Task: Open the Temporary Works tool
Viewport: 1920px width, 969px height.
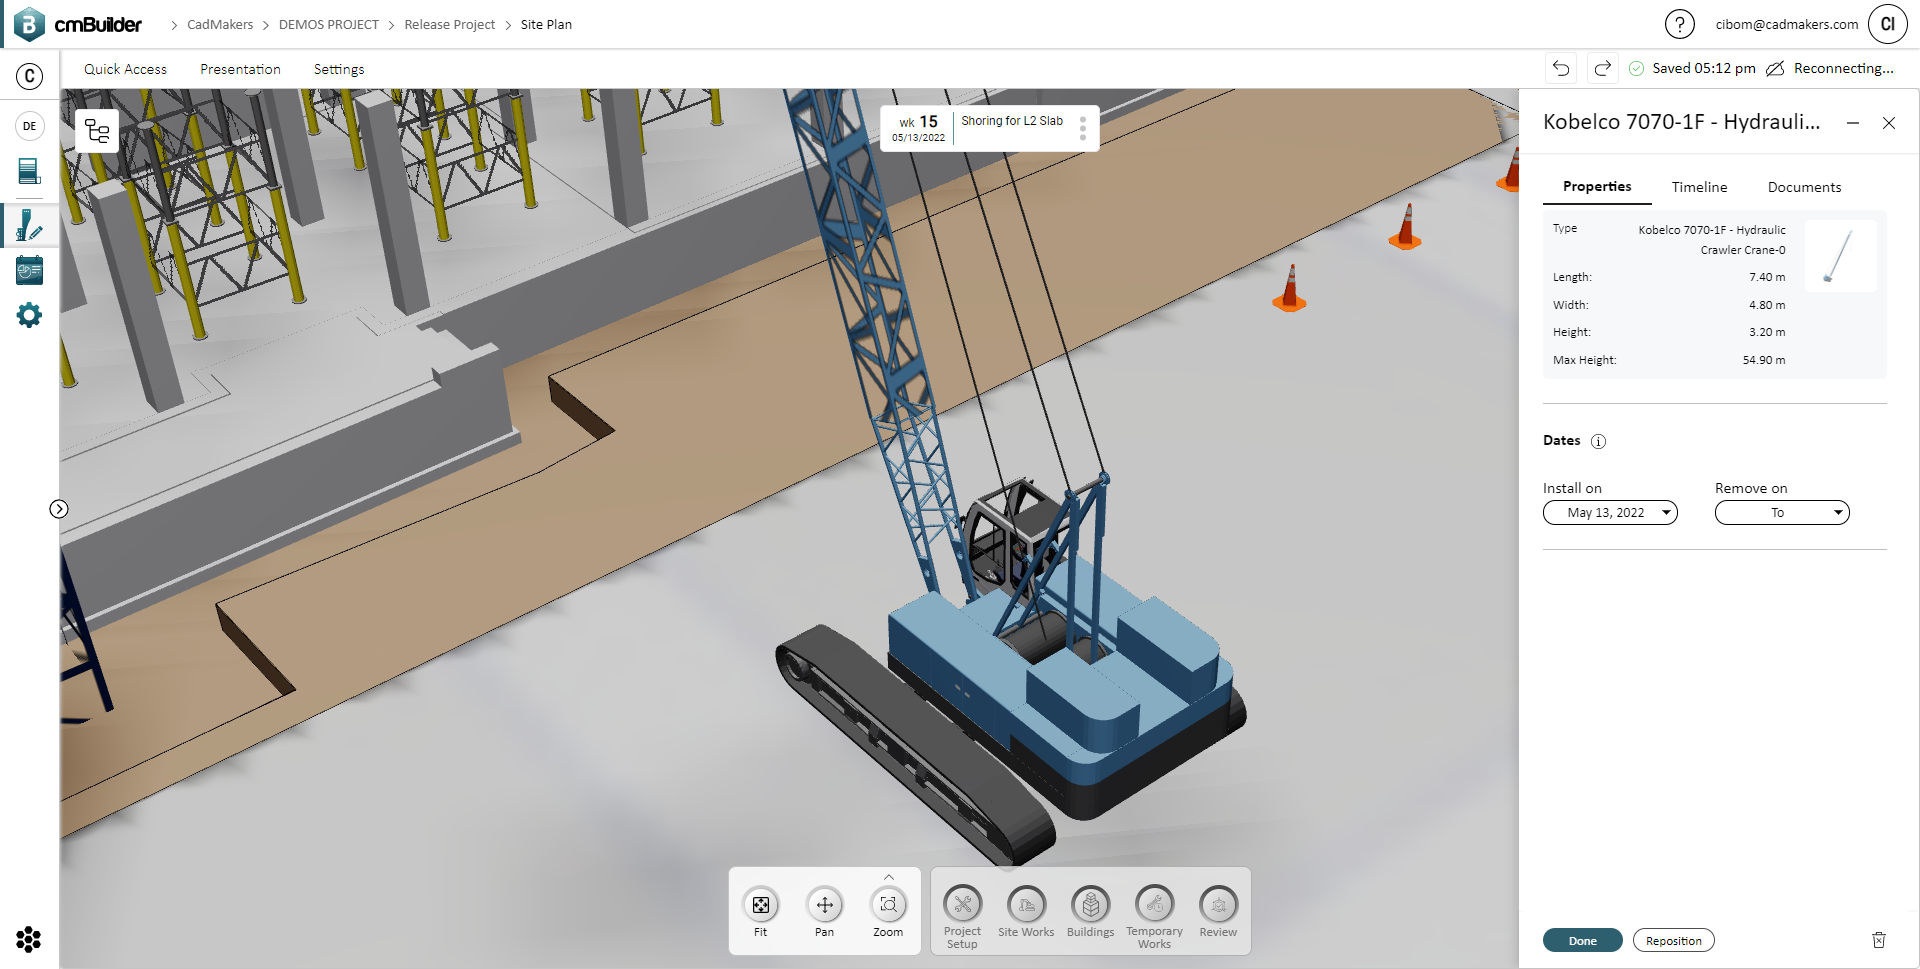Action: coord(1155,905)
